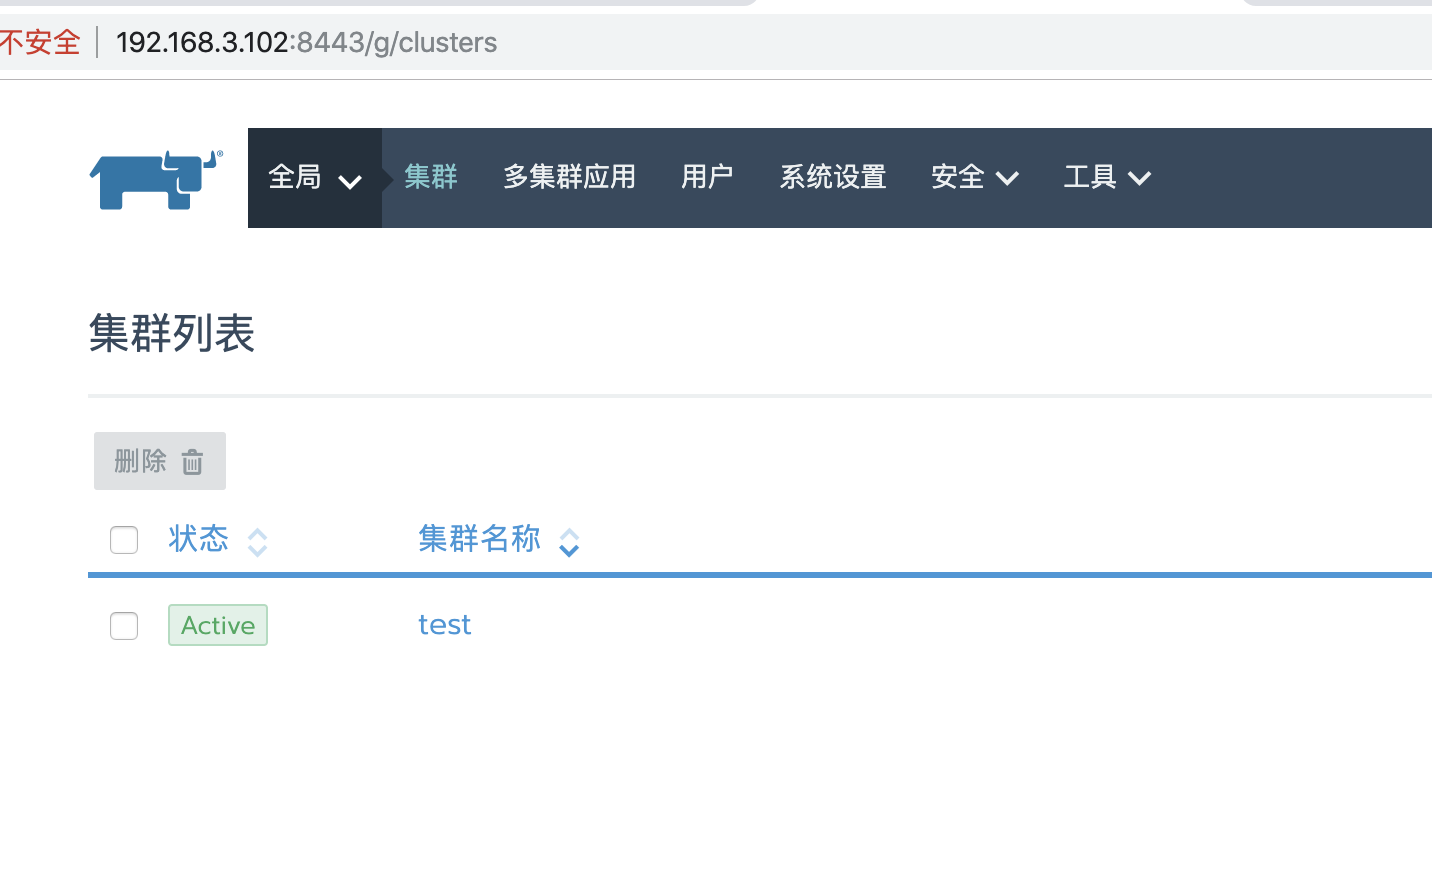
Task: Open the test cluster link
Action: tap(445, 625)
